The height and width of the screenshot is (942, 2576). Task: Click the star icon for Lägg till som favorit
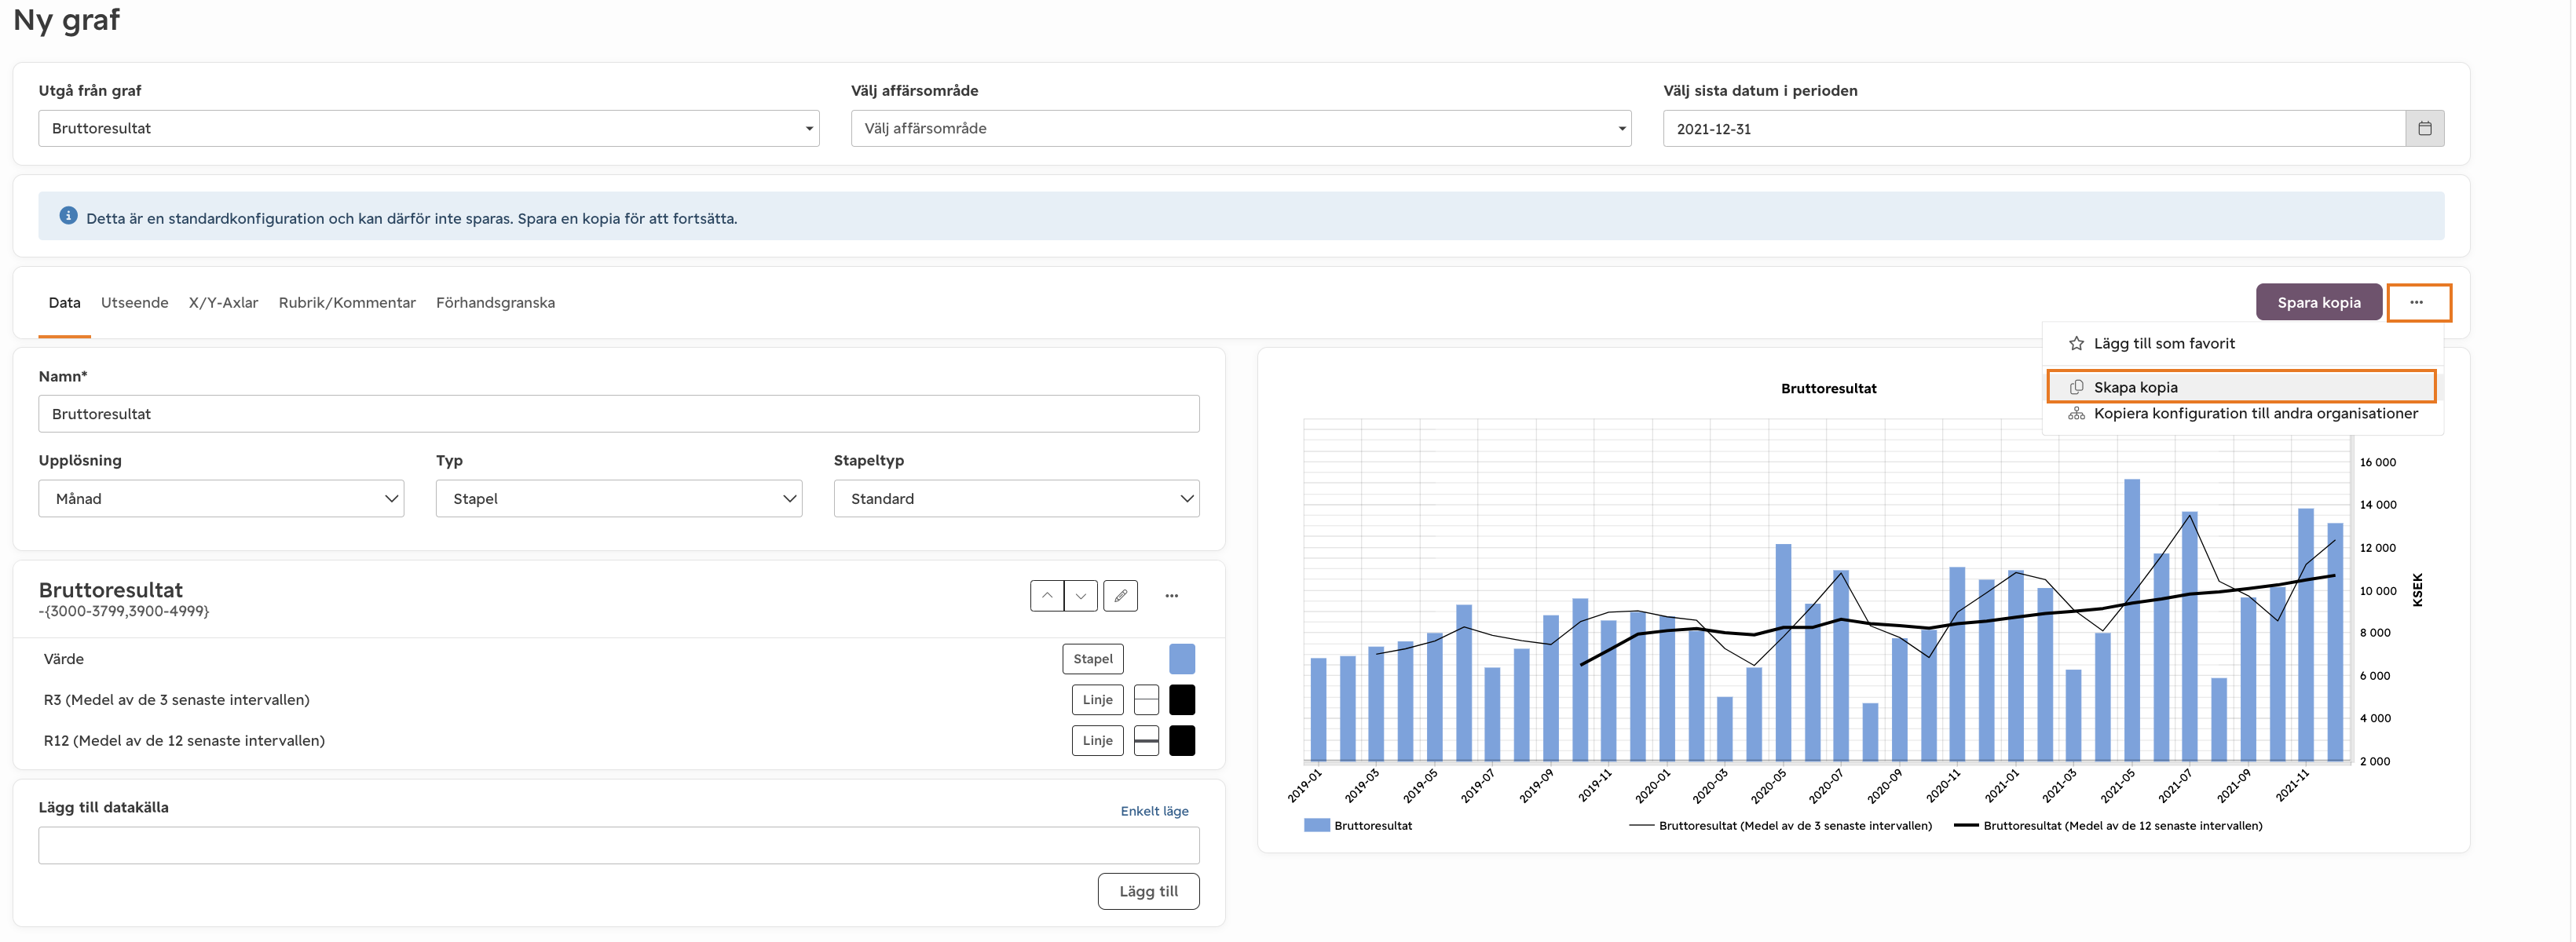pos(2076,343)
